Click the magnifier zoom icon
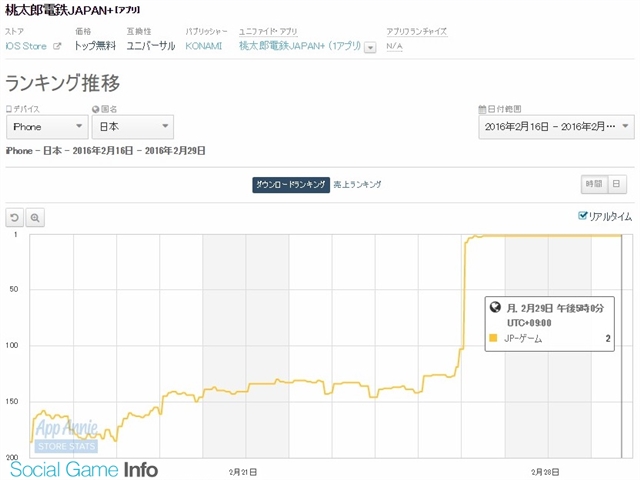 [35, 218]
